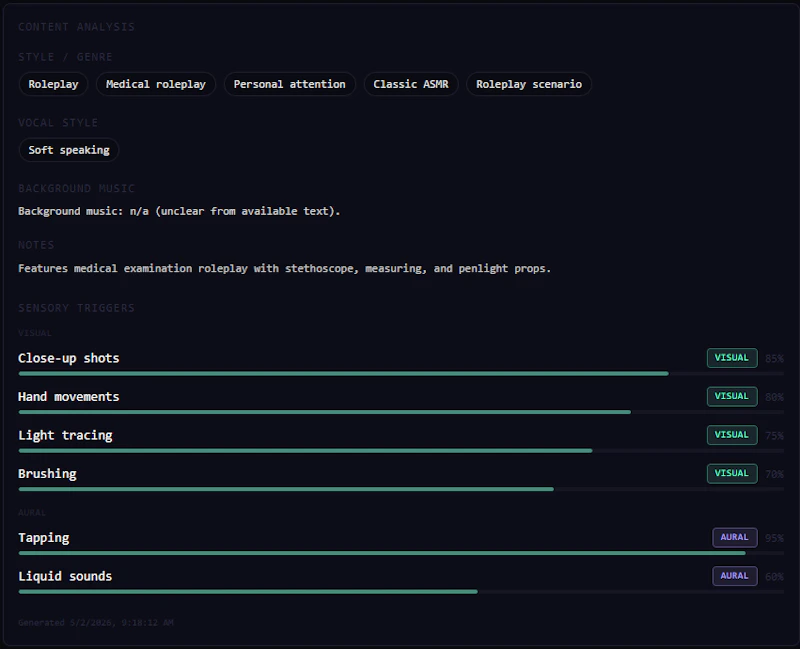Click the Hand movements progress bar

[x=401, y=412]
